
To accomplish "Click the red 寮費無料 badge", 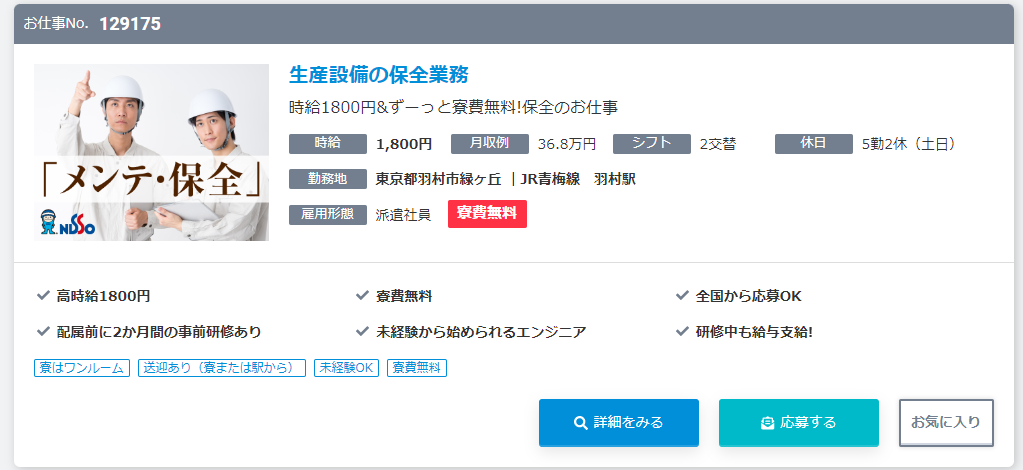I will coord(487,214).
